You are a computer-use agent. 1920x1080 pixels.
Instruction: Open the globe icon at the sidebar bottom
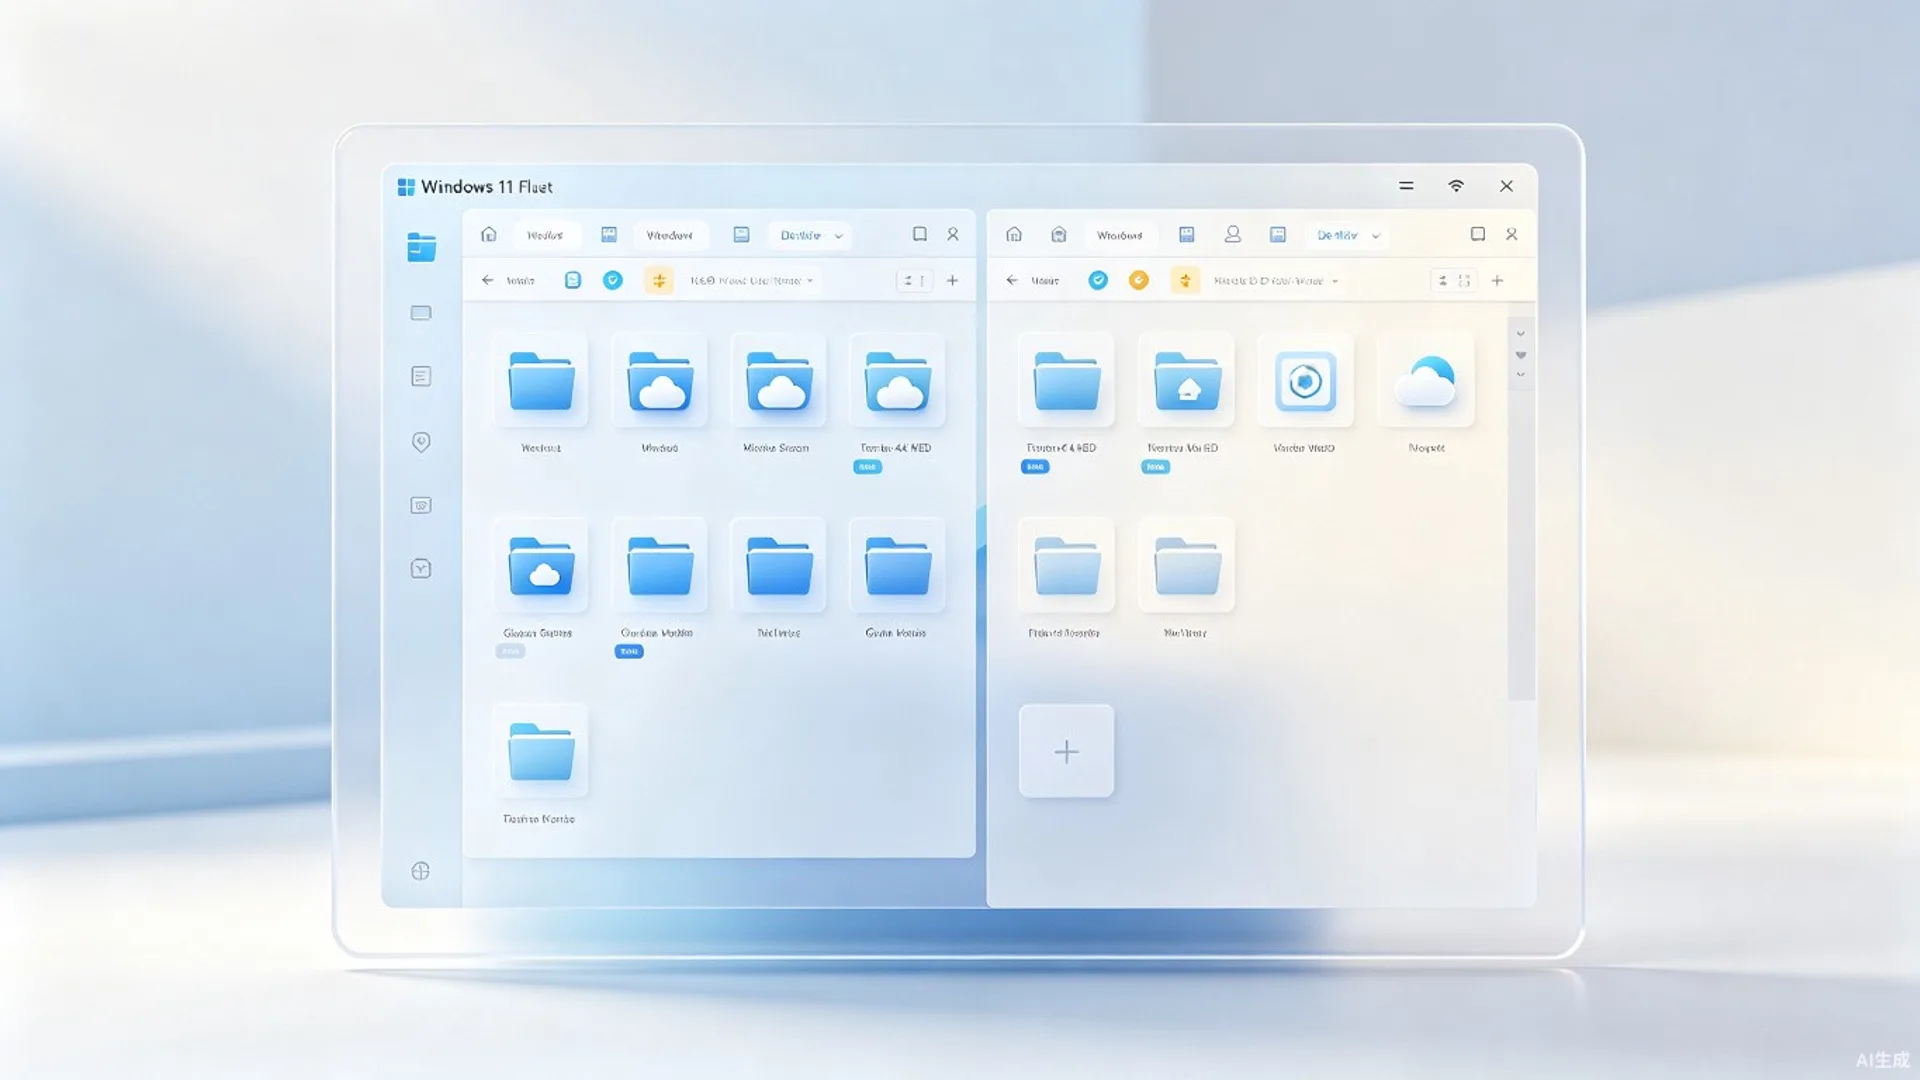tap(421, 871)
